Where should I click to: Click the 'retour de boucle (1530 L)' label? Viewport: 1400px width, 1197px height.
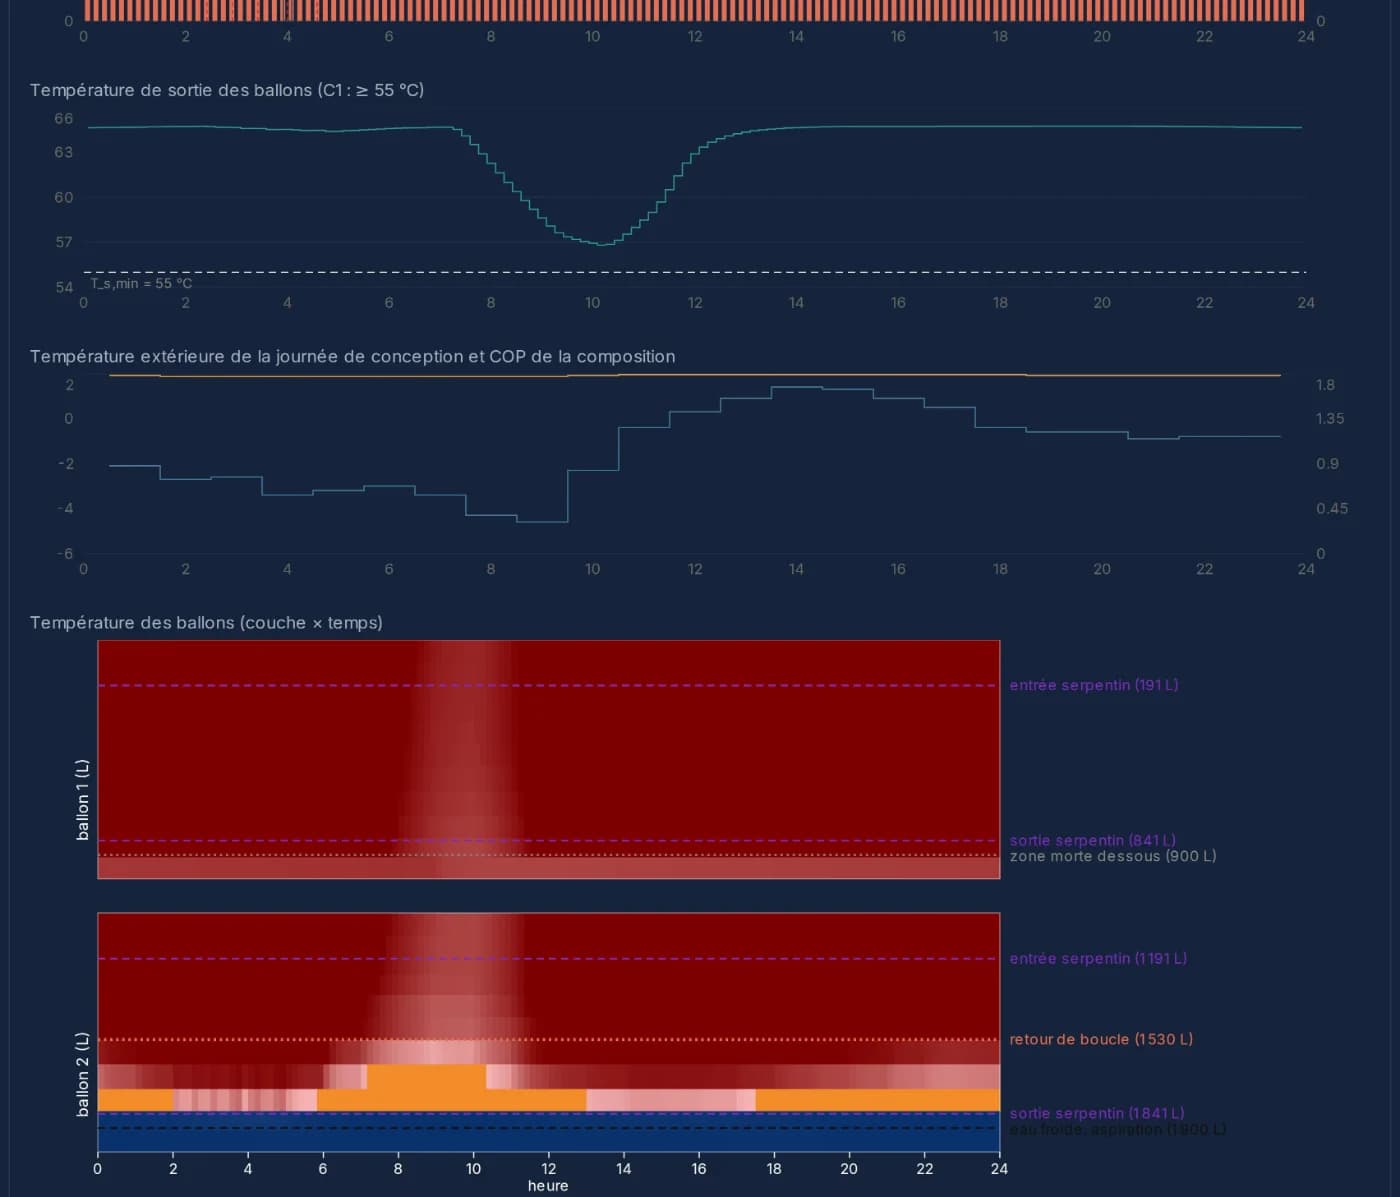[x=1101, y=1039]
